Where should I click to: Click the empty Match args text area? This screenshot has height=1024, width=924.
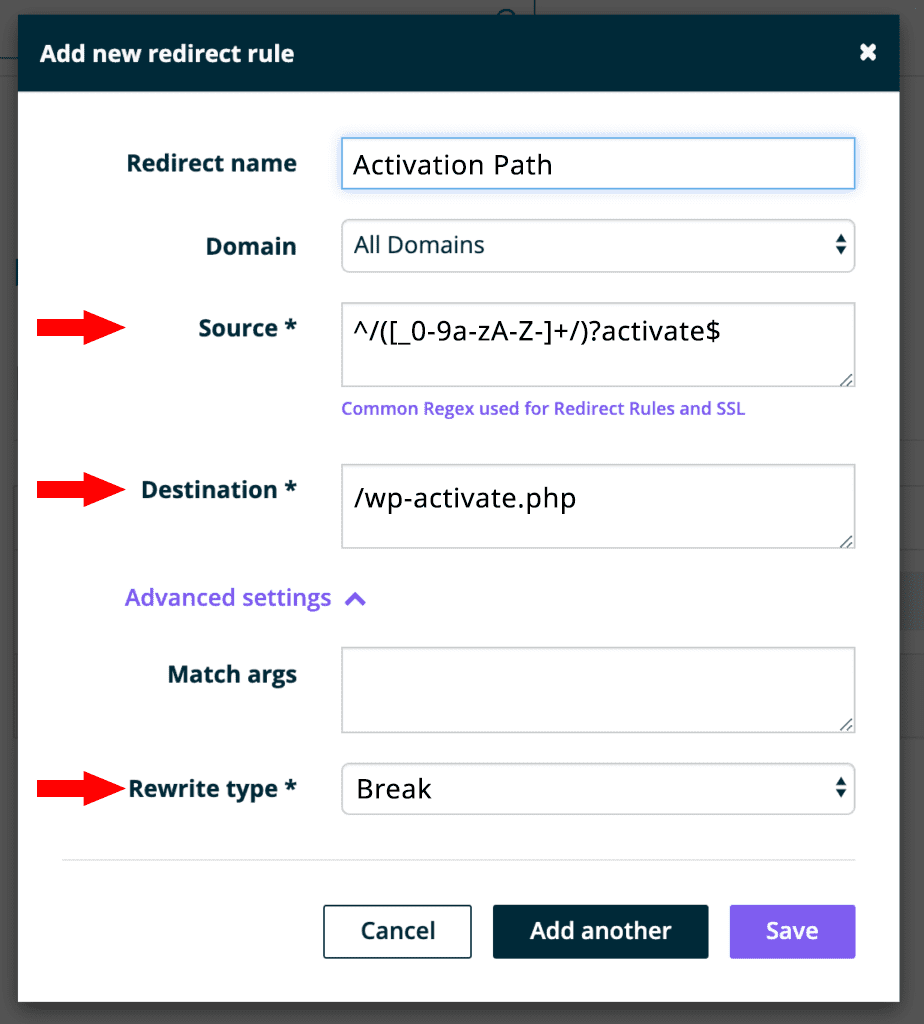[597, 689]
